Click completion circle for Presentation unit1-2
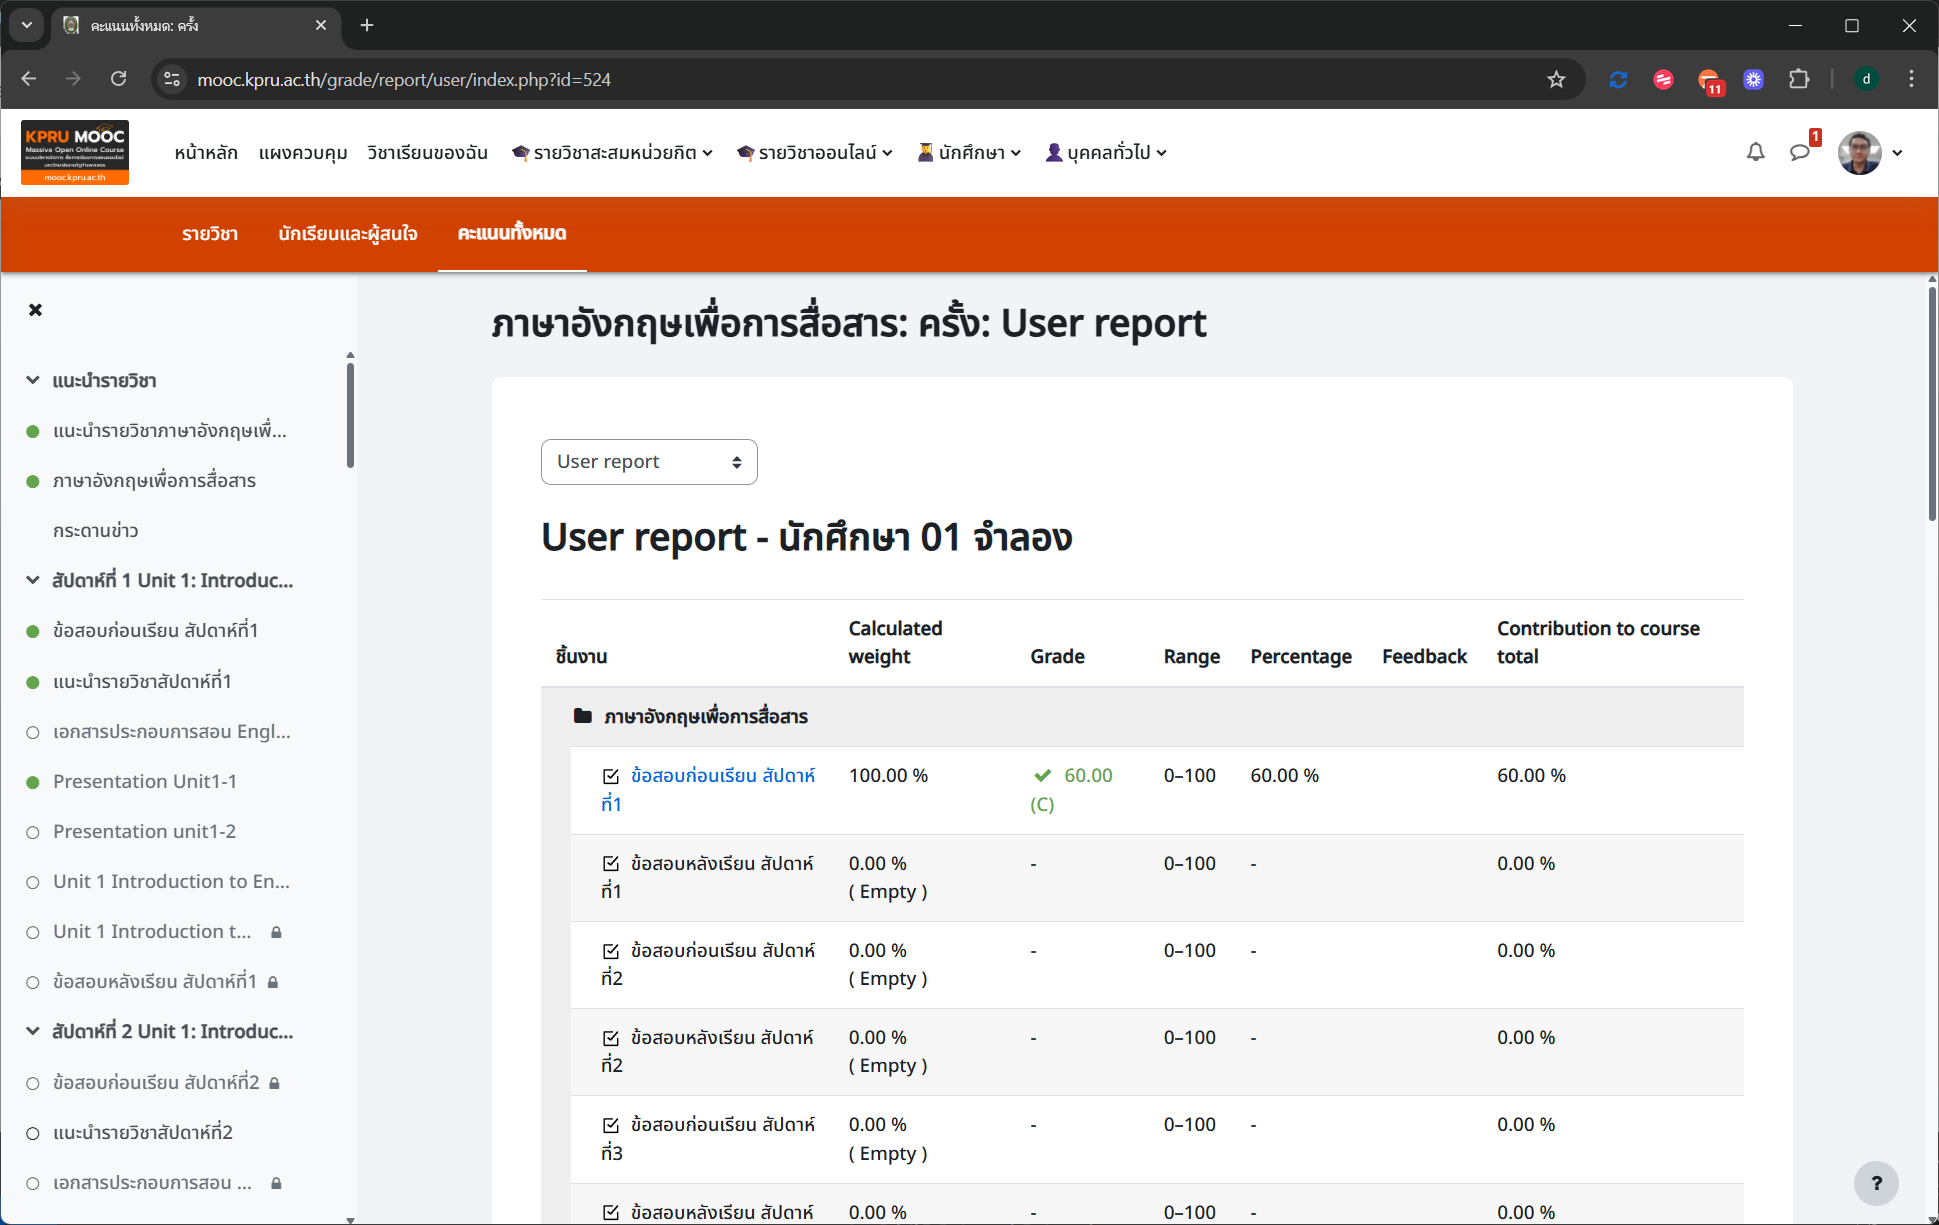This screenshot has width=1939, height=1225. (33, 832)
